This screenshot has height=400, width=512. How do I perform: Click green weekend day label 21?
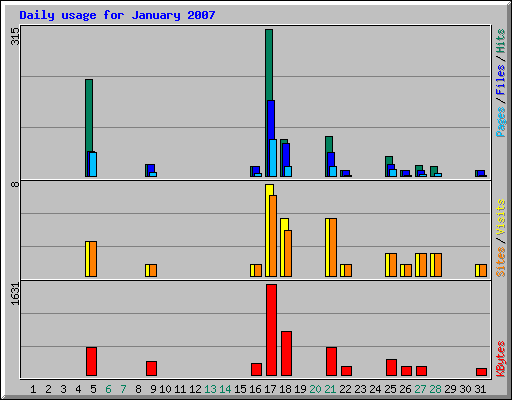click(330, 389)
